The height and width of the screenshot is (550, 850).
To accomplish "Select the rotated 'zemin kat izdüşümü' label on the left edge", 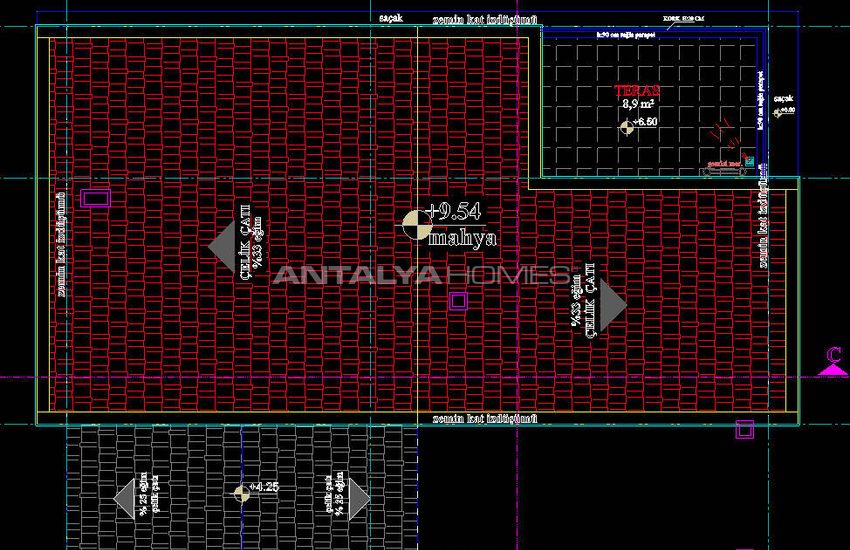I will coord(62,244).
